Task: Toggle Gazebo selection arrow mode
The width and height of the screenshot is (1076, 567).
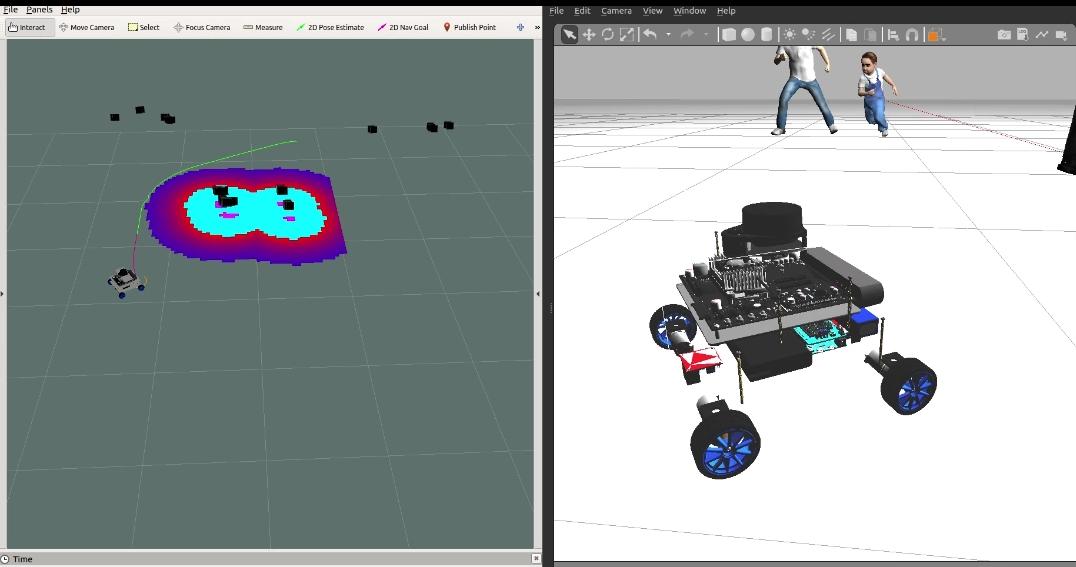Action: [569, 34]
